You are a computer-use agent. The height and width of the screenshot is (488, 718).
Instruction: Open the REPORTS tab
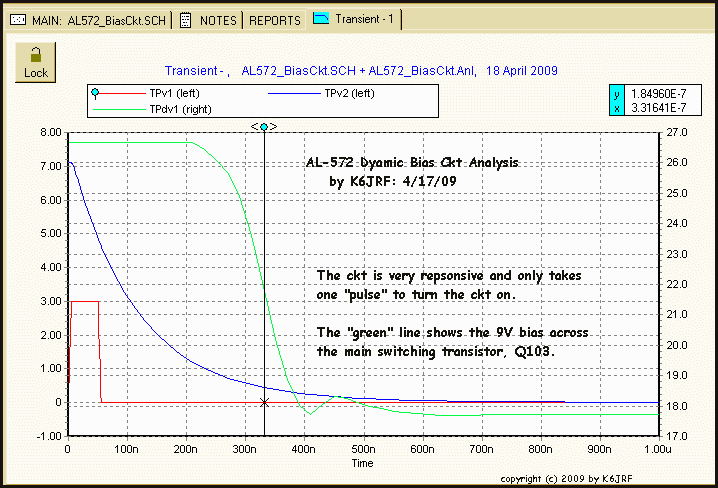(275, 21)
